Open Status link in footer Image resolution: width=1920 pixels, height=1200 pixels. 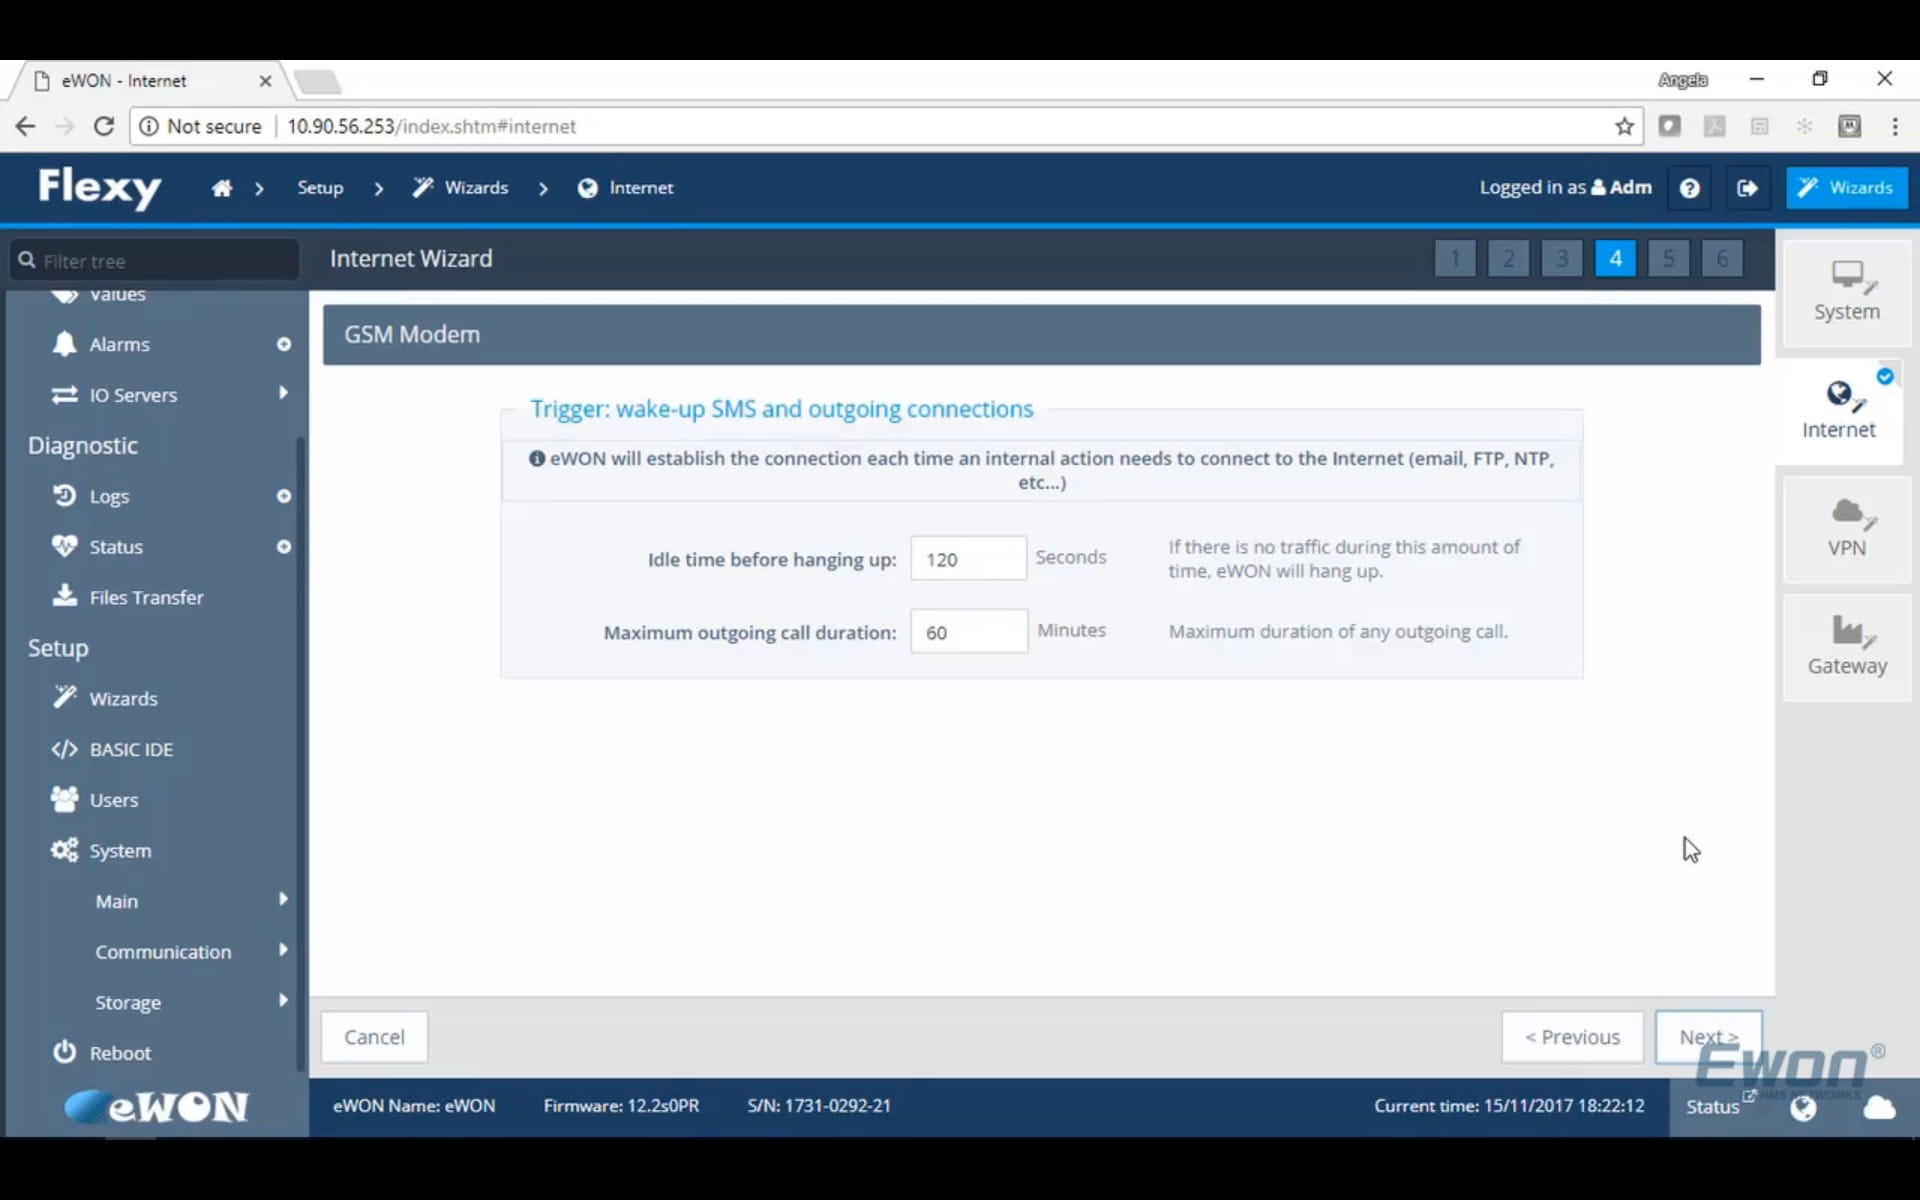(1713, 1106)
